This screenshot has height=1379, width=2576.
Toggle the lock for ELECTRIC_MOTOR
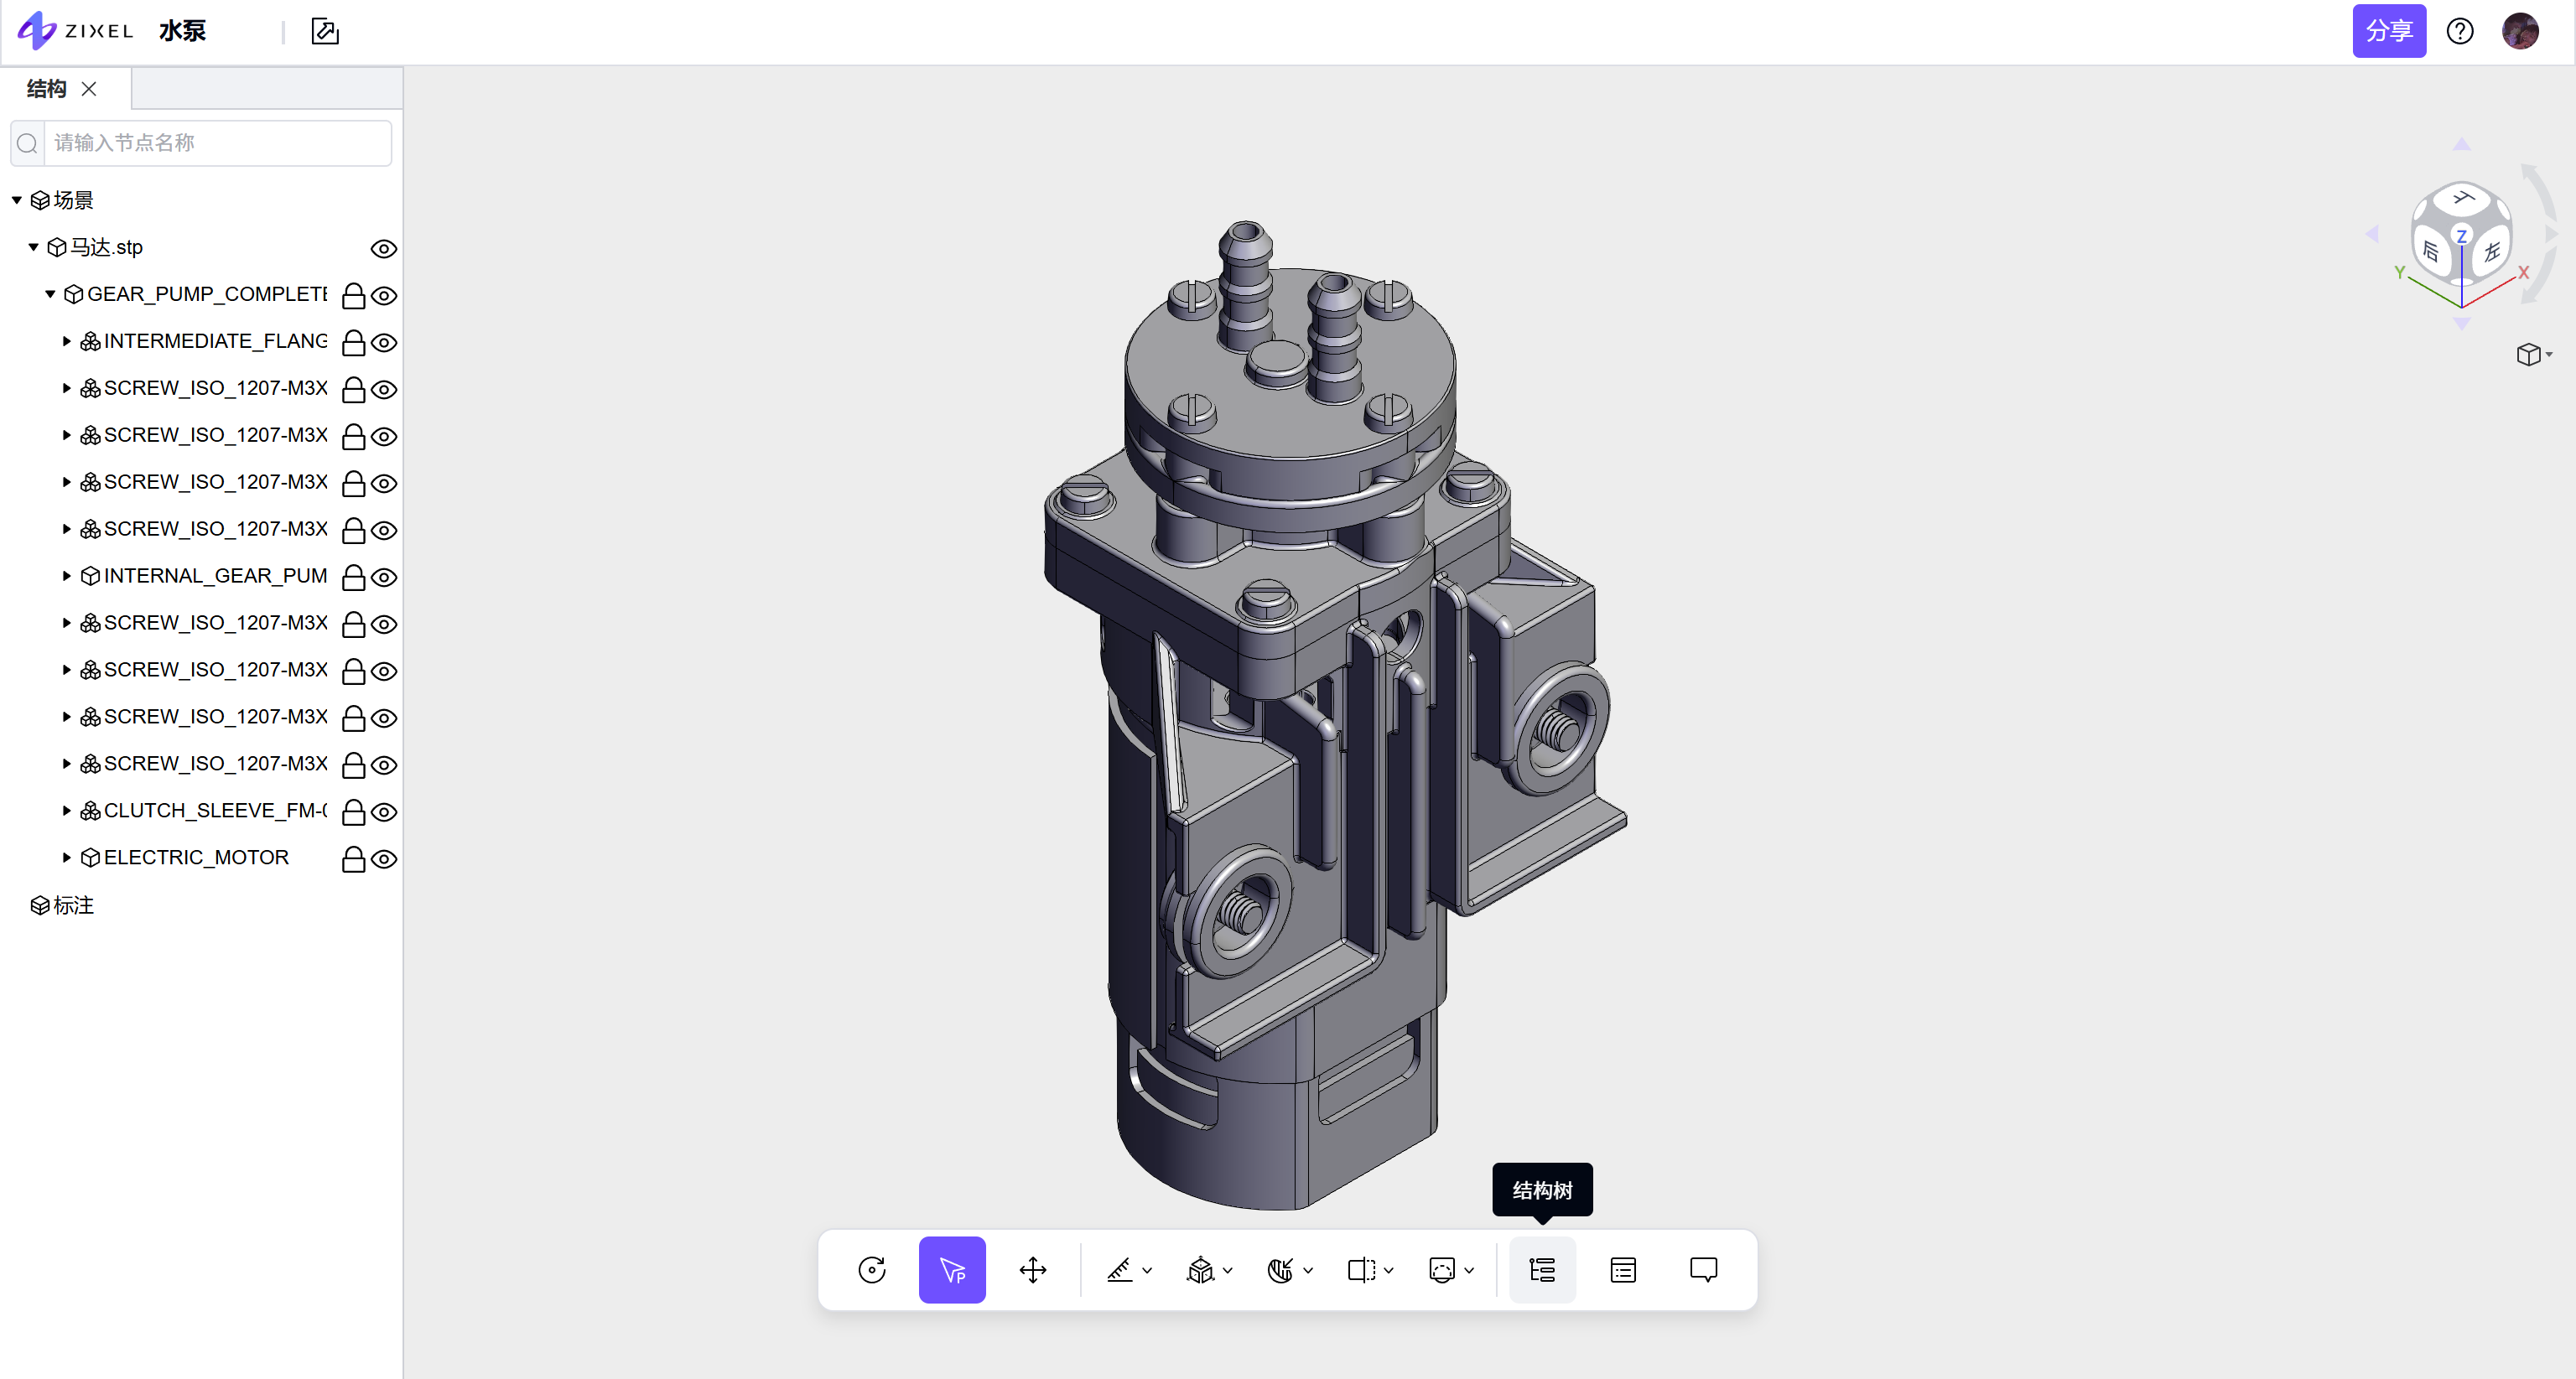coord(353,859)
